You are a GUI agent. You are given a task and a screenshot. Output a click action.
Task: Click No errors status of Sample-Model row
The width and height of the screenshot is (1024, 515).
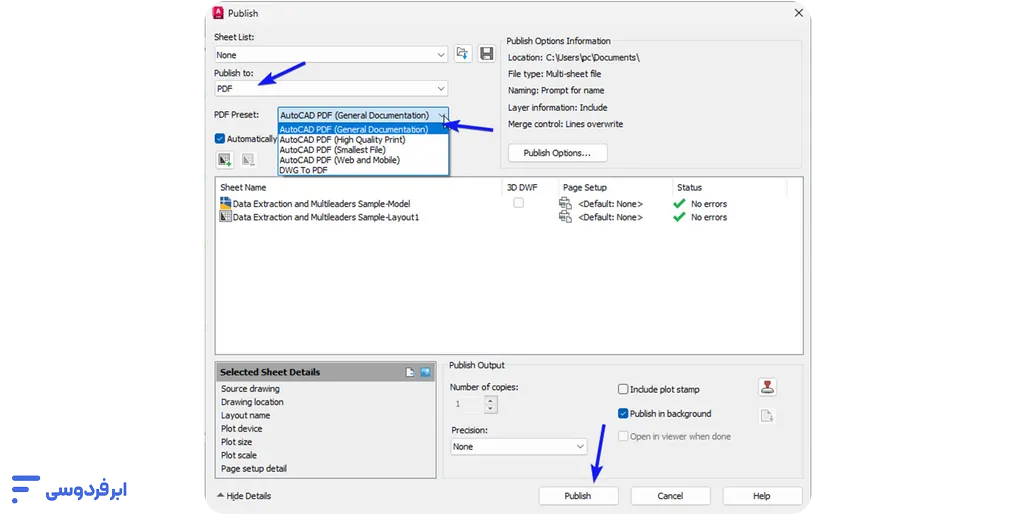click(x=709, y=204)
